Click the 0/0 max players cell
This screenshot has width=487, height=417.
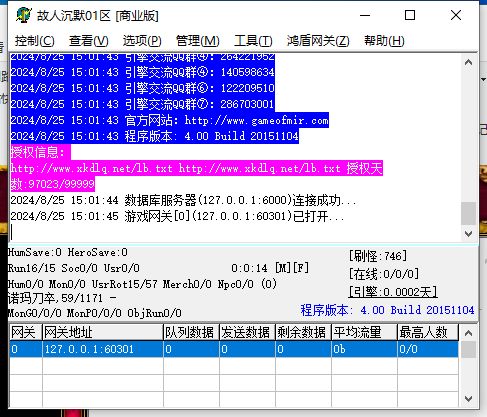(x=428, y=349)
